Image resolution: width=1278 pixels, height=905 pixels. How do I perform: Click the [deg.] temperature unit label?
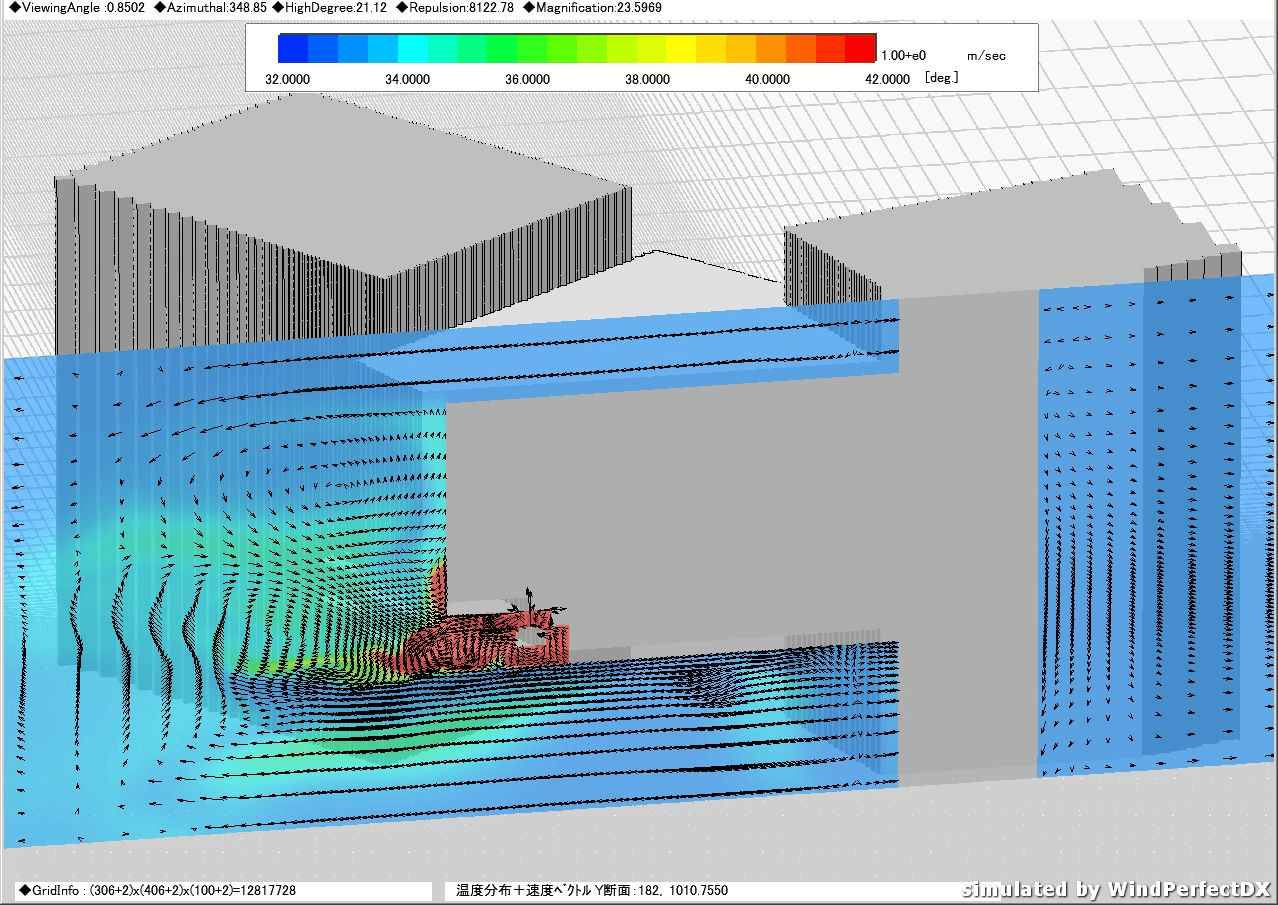[944, 78]
